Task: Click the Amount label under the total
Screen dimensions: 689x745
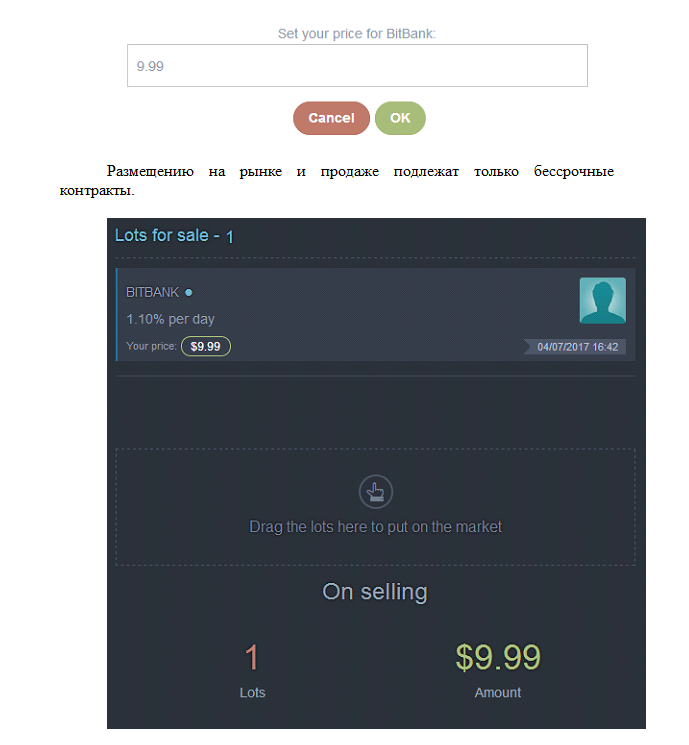Action: point(498,693)
